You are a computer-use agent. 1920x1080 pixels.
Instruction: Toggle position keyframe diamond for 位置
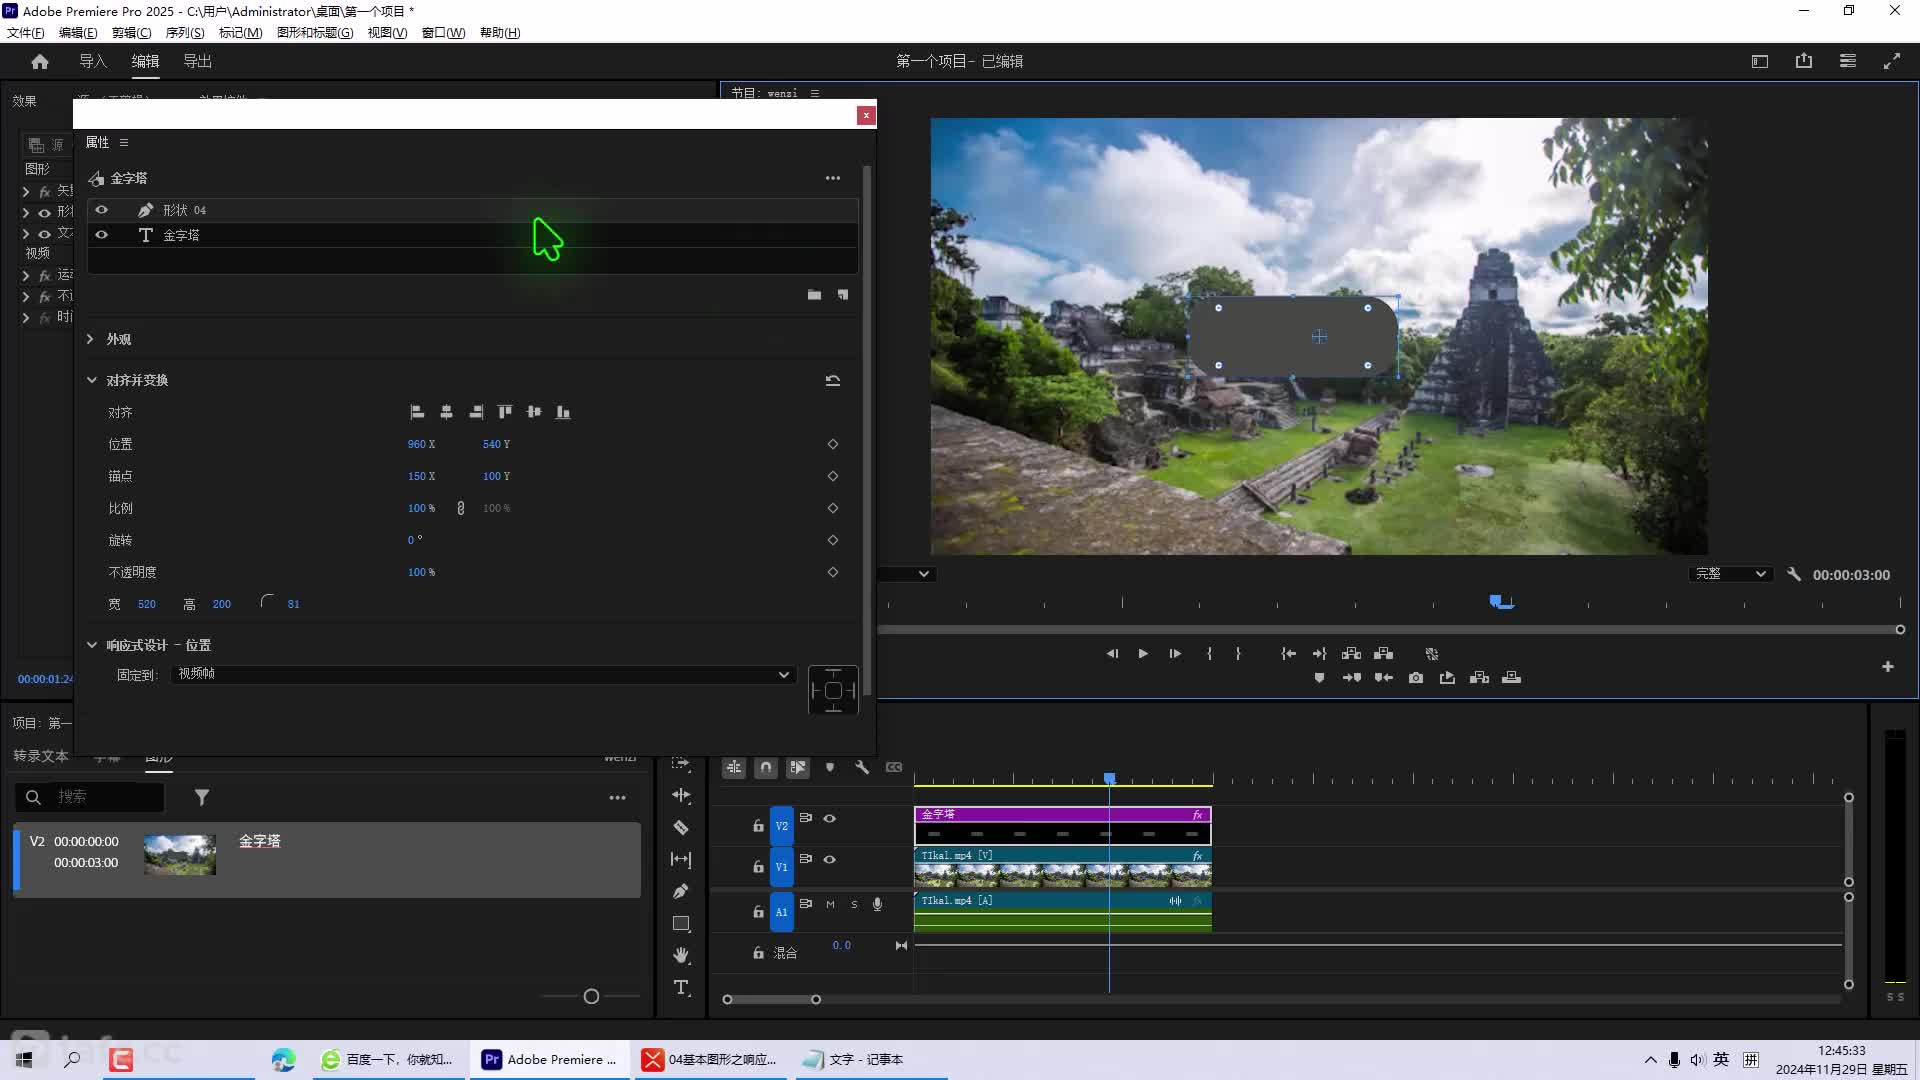point(833,444)
